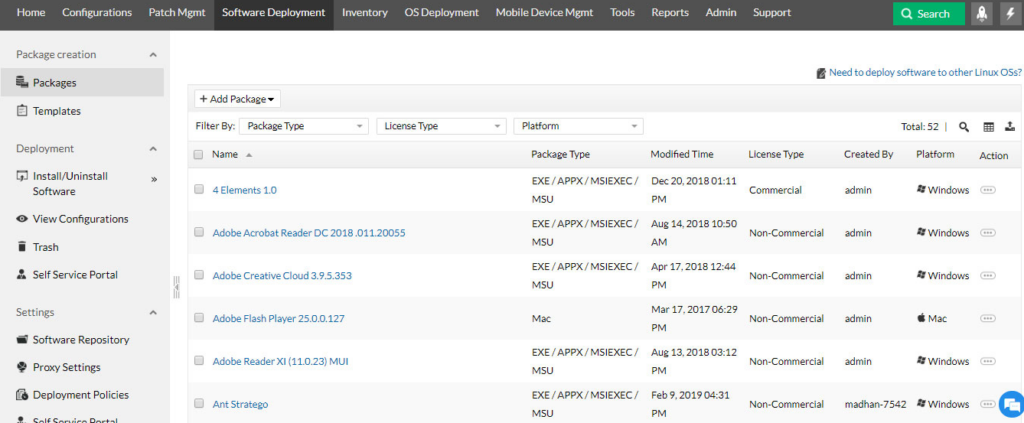1024x423 pixels.
Task: Open the Adobe Creative Cloud 3.9.5.353 link
Action: (x=282, y=275)
